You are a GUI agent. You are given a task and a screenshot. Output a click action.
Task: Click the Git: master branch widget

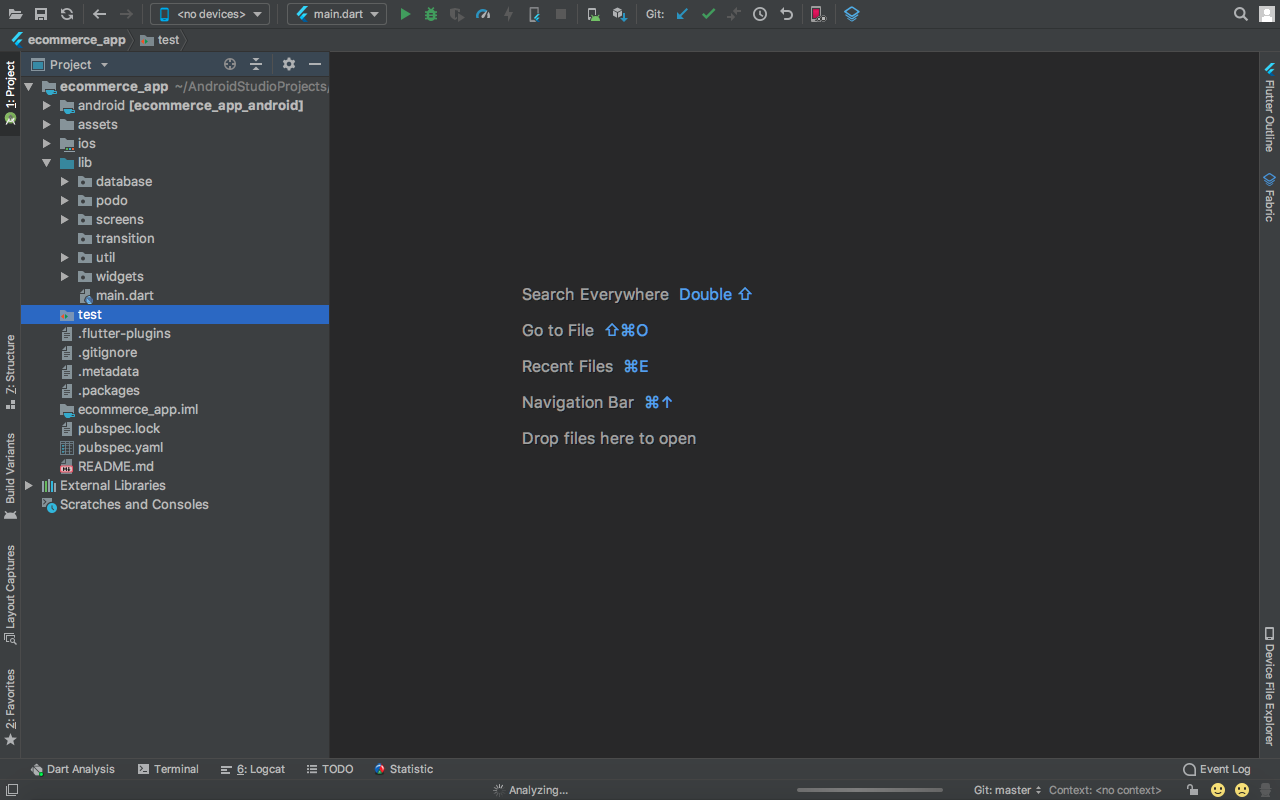[1008, 790]
